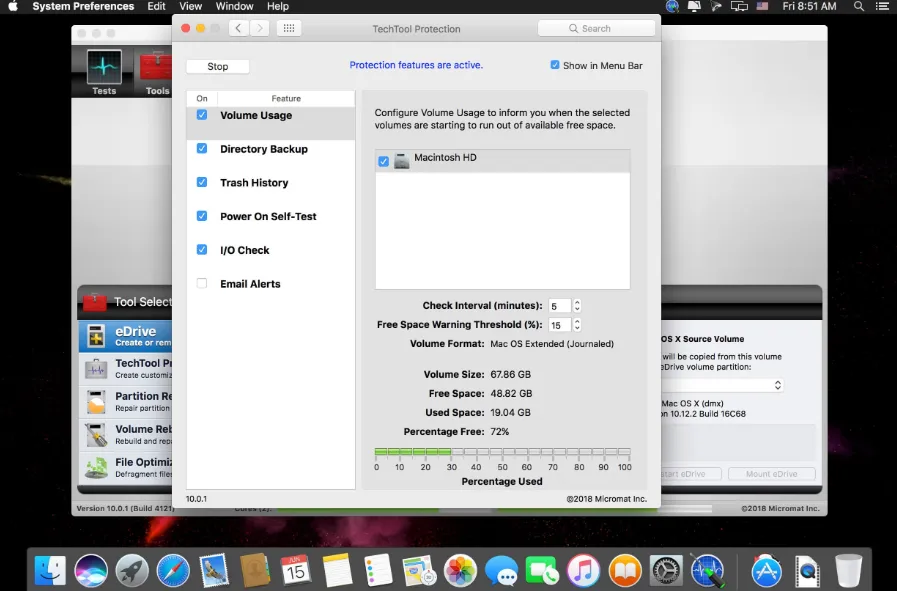
Task: Go forward with the right arrow button
Action: (x=260, y=28)
